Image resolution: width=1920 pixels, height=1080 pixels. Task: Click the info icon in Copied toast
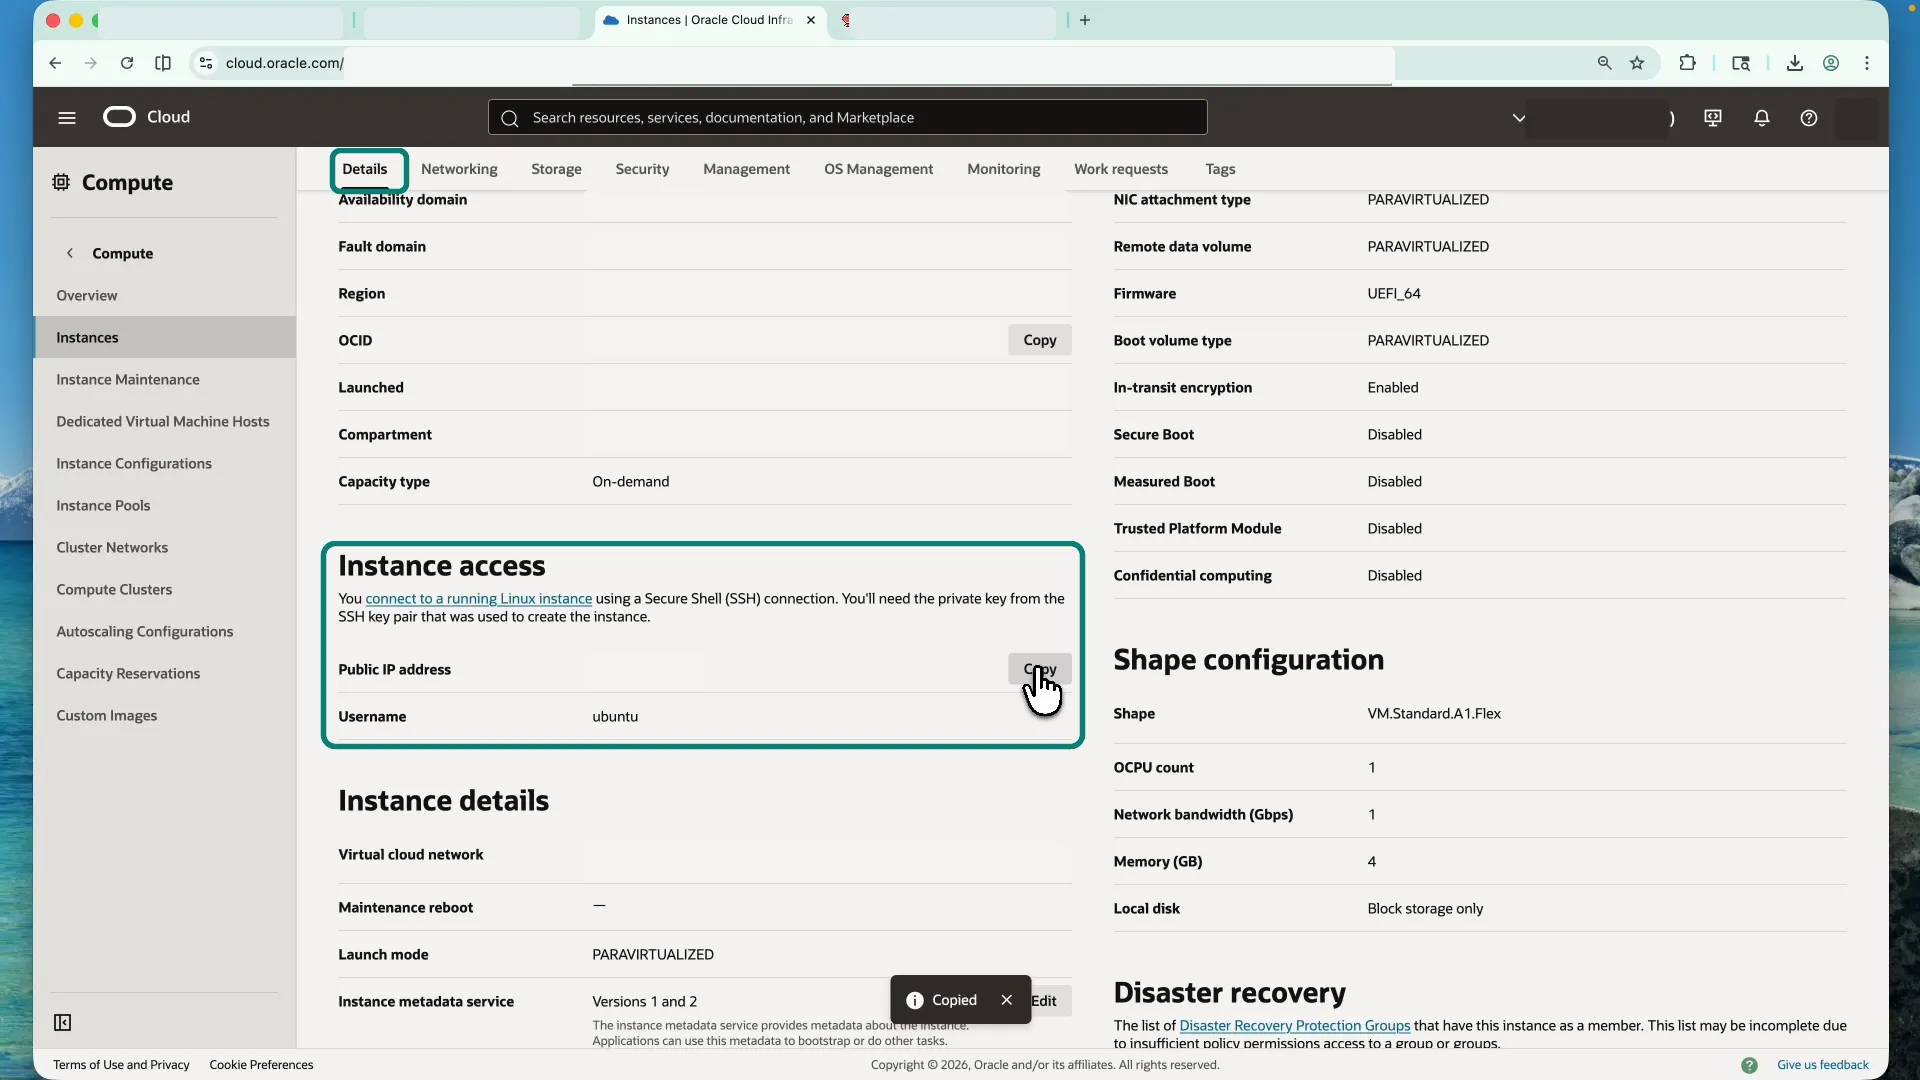pos(914,1000)
